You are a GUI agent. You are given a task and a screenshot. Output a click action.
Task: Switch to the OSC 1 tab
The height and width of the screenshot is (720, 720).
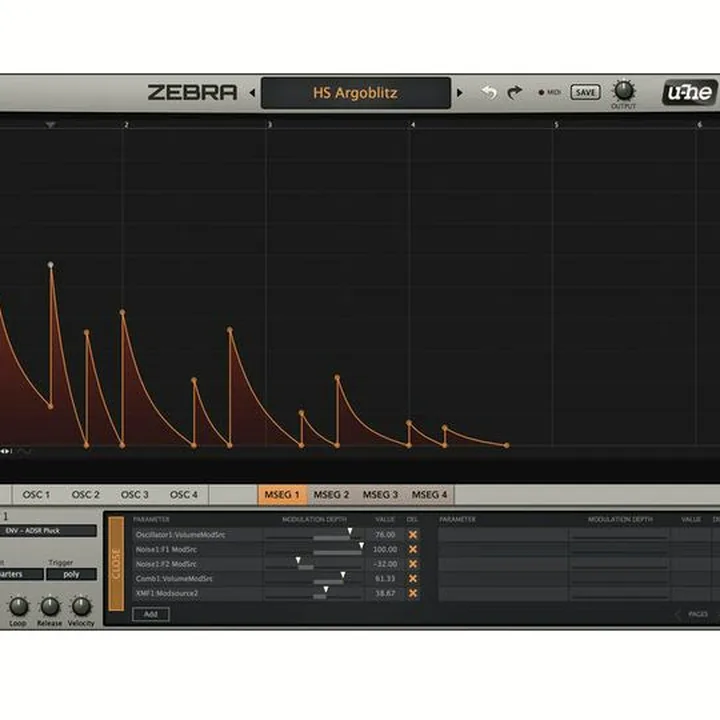pyautogui.click(x=36, y=495)
